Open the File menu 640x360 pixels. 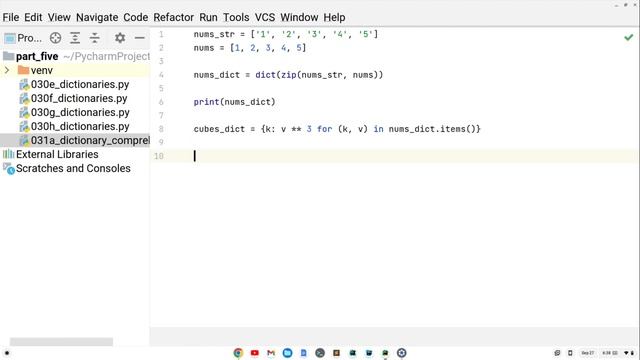[11, 18]
